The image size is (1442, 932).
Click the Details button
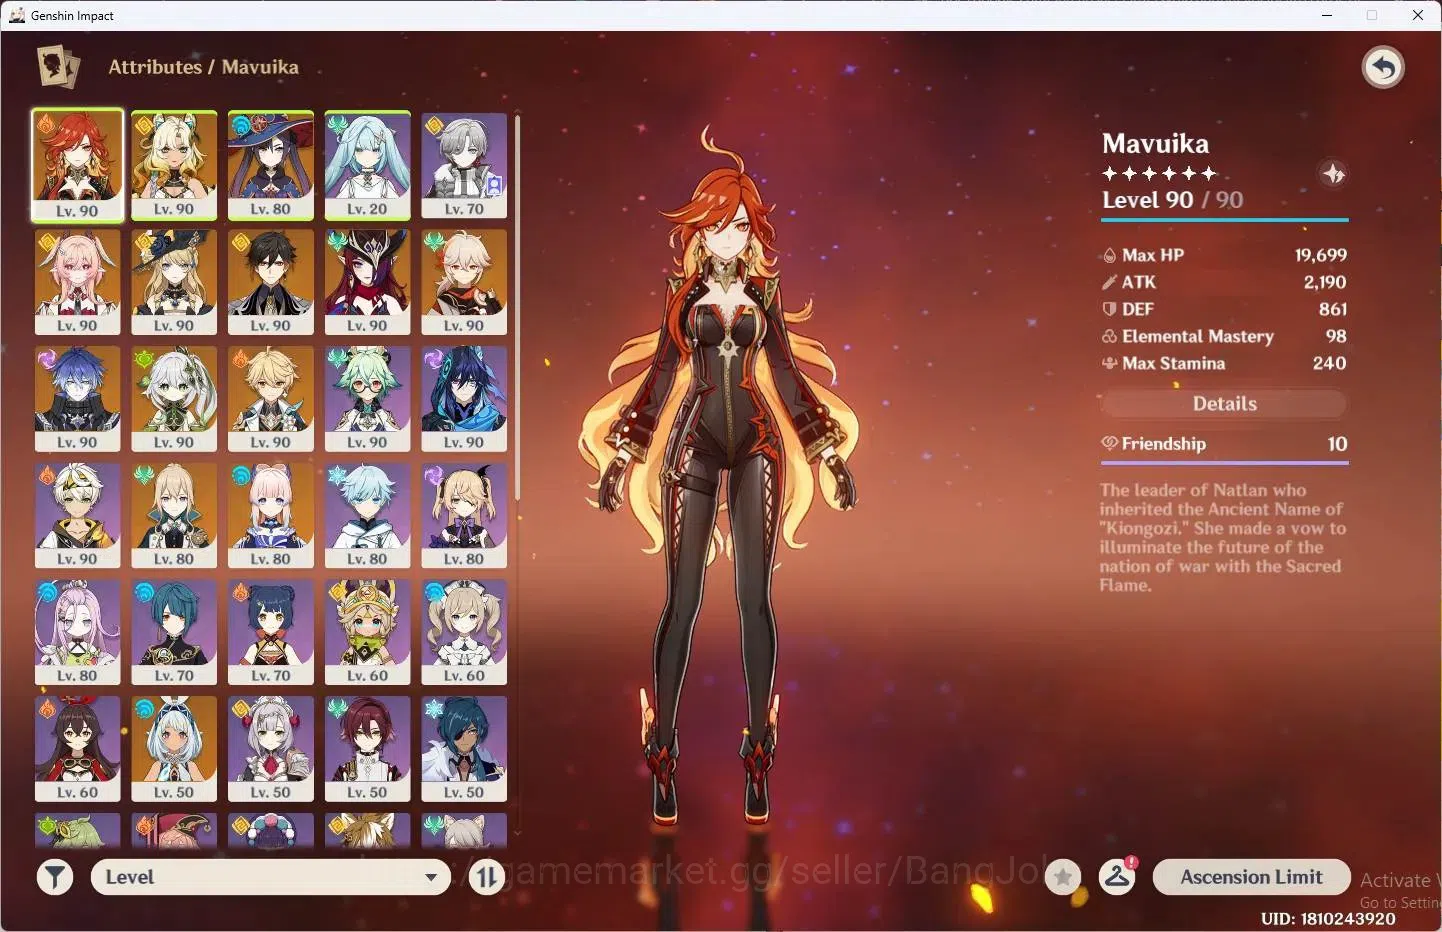pyautogui.click(x=1224, y=404)
